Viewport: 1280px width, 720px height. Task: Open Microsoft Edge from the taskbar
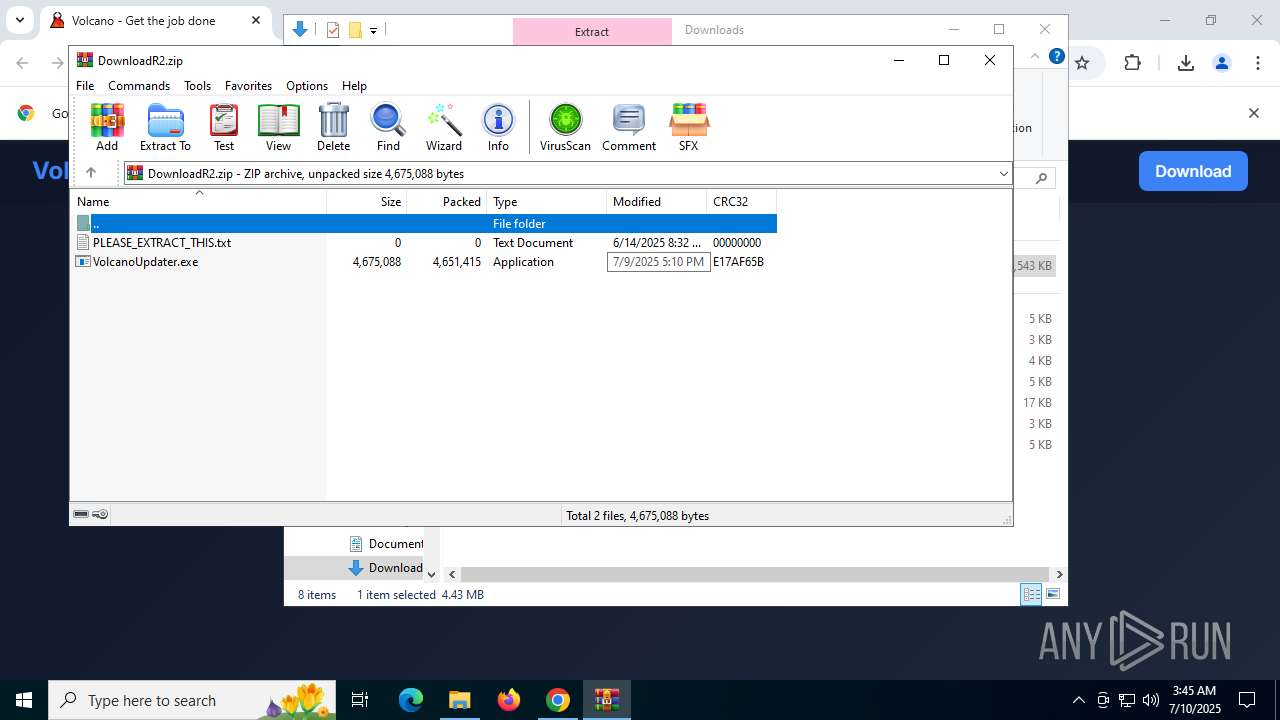pyautogui.click(x=411, y=700)
